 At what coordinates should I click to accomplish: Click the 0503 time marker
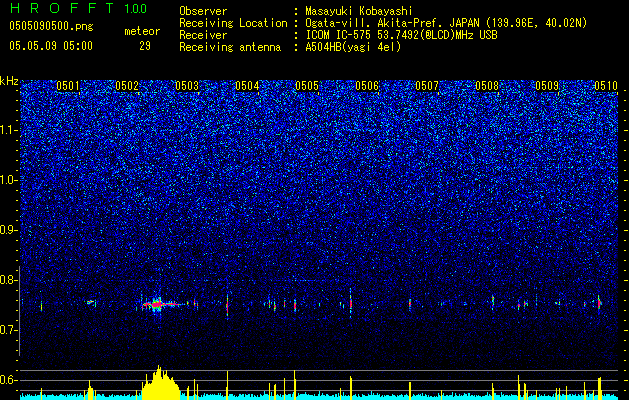click(x=187, y=85)
